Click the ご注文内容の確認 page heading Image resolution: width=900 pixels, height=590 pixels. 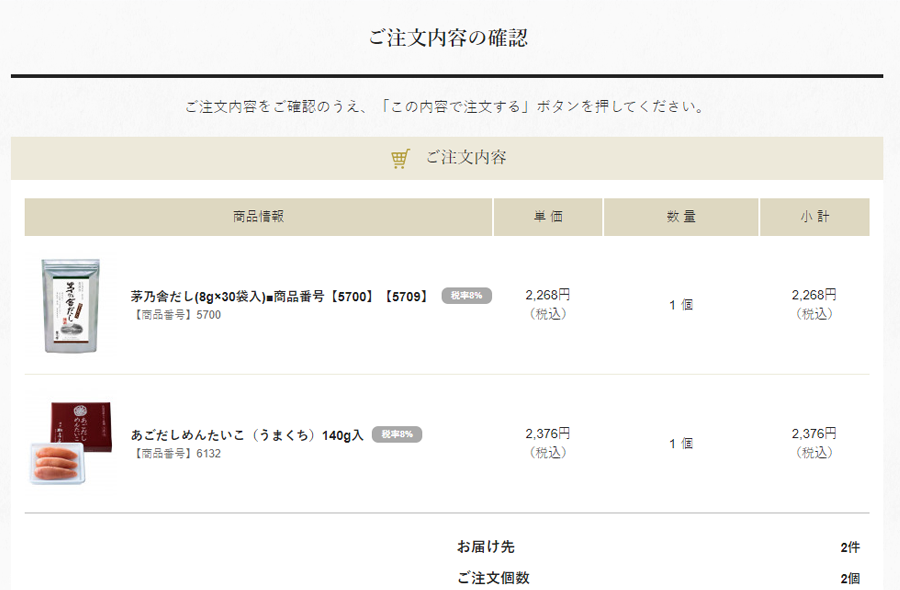(448, 38)
